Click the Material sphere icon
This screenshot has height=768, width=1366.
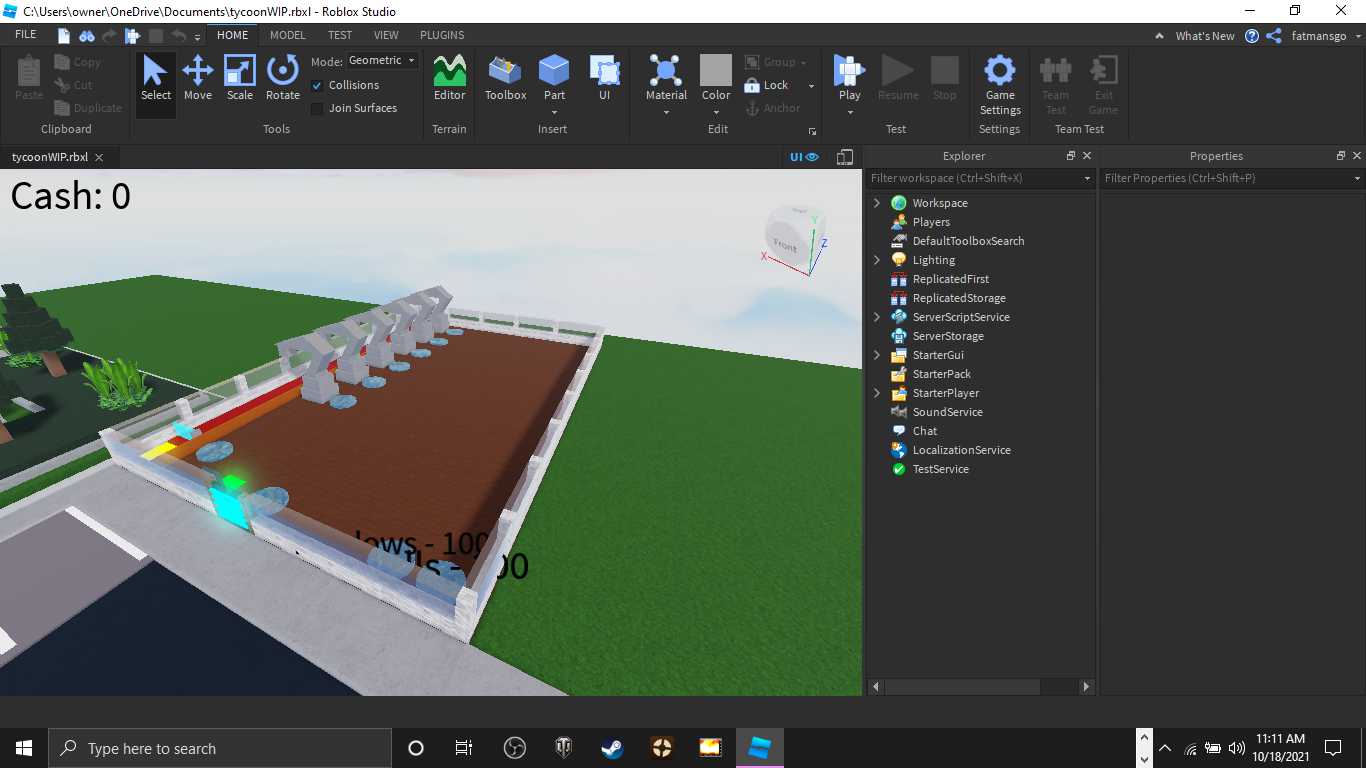click(x=666, y=72)
